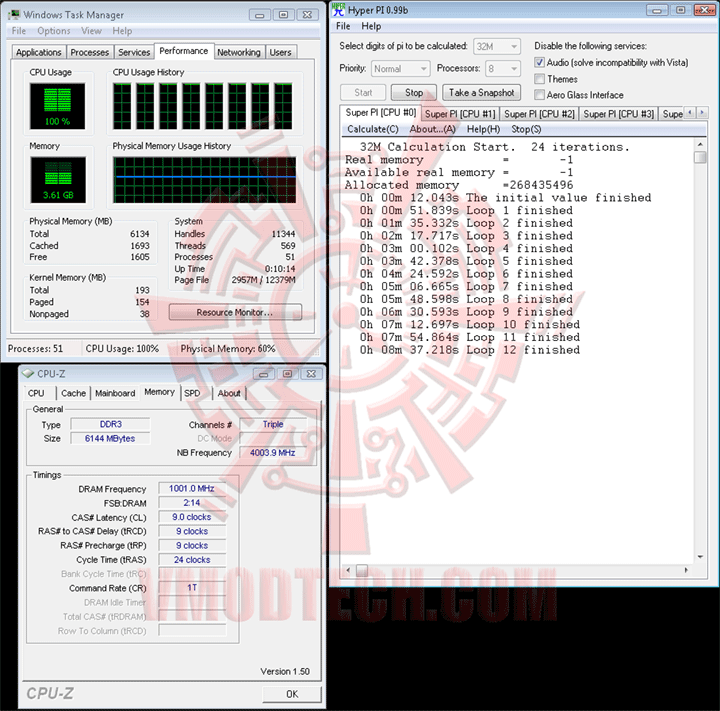Viewport: 720px width, 711px height.
Task: Click the output scrollbar up arrow
Action: click(x=700, y=145)
